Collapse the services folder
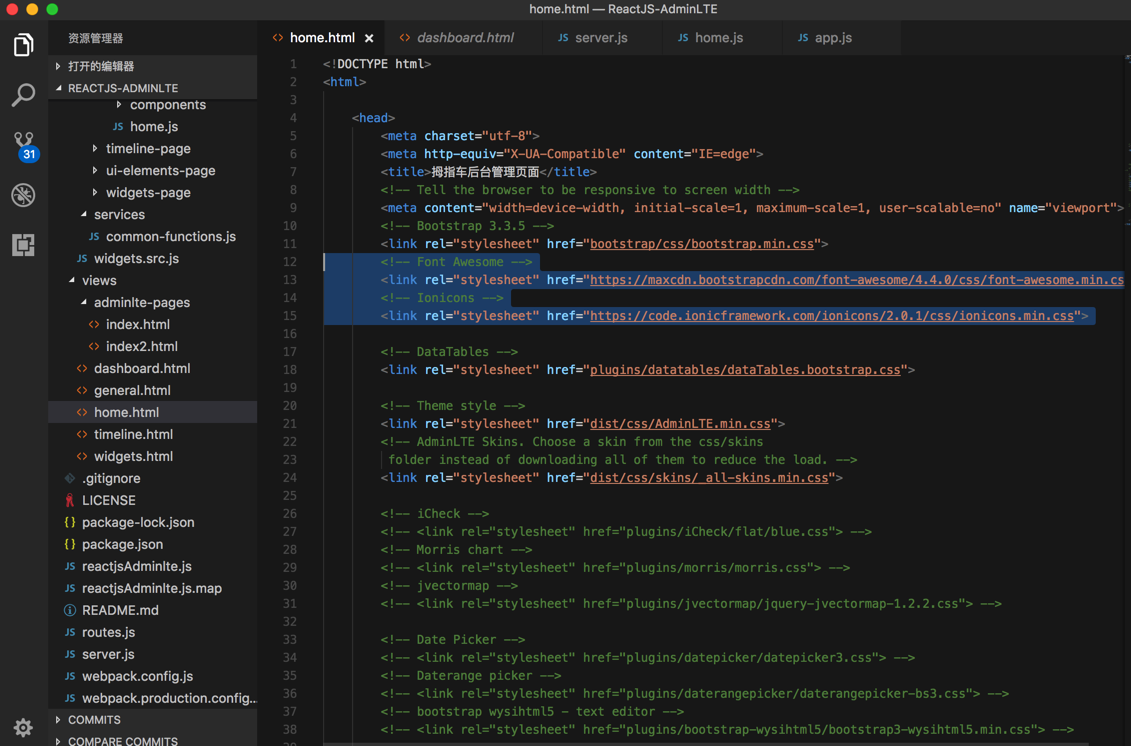Image resolution: width=1131 pixels, height=746 pixels. coord(84,214)
